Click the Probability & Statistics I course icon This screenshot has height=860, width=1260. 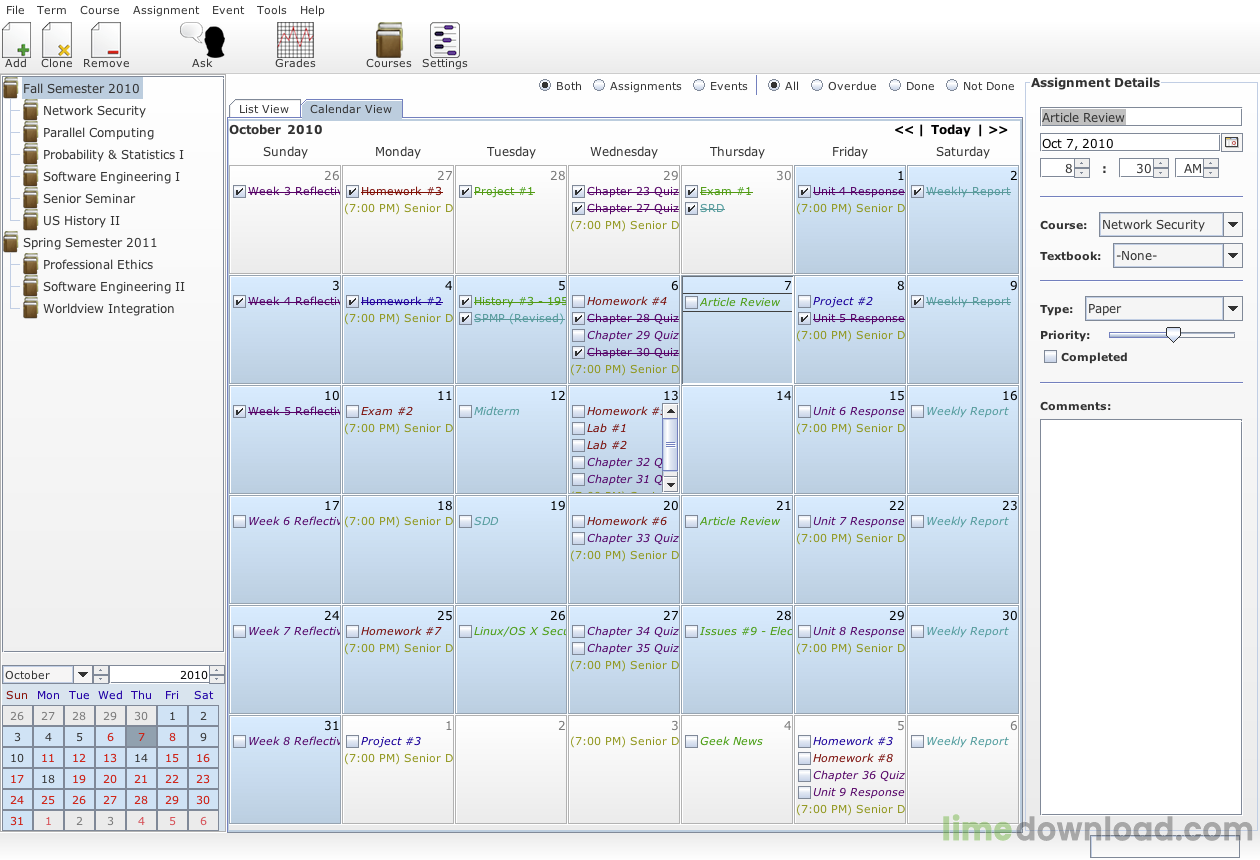point(31,154)
